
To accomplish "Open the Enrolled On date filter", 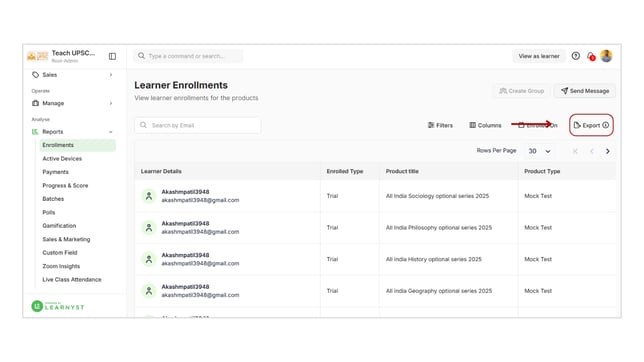I will click(x=537, y=125).
